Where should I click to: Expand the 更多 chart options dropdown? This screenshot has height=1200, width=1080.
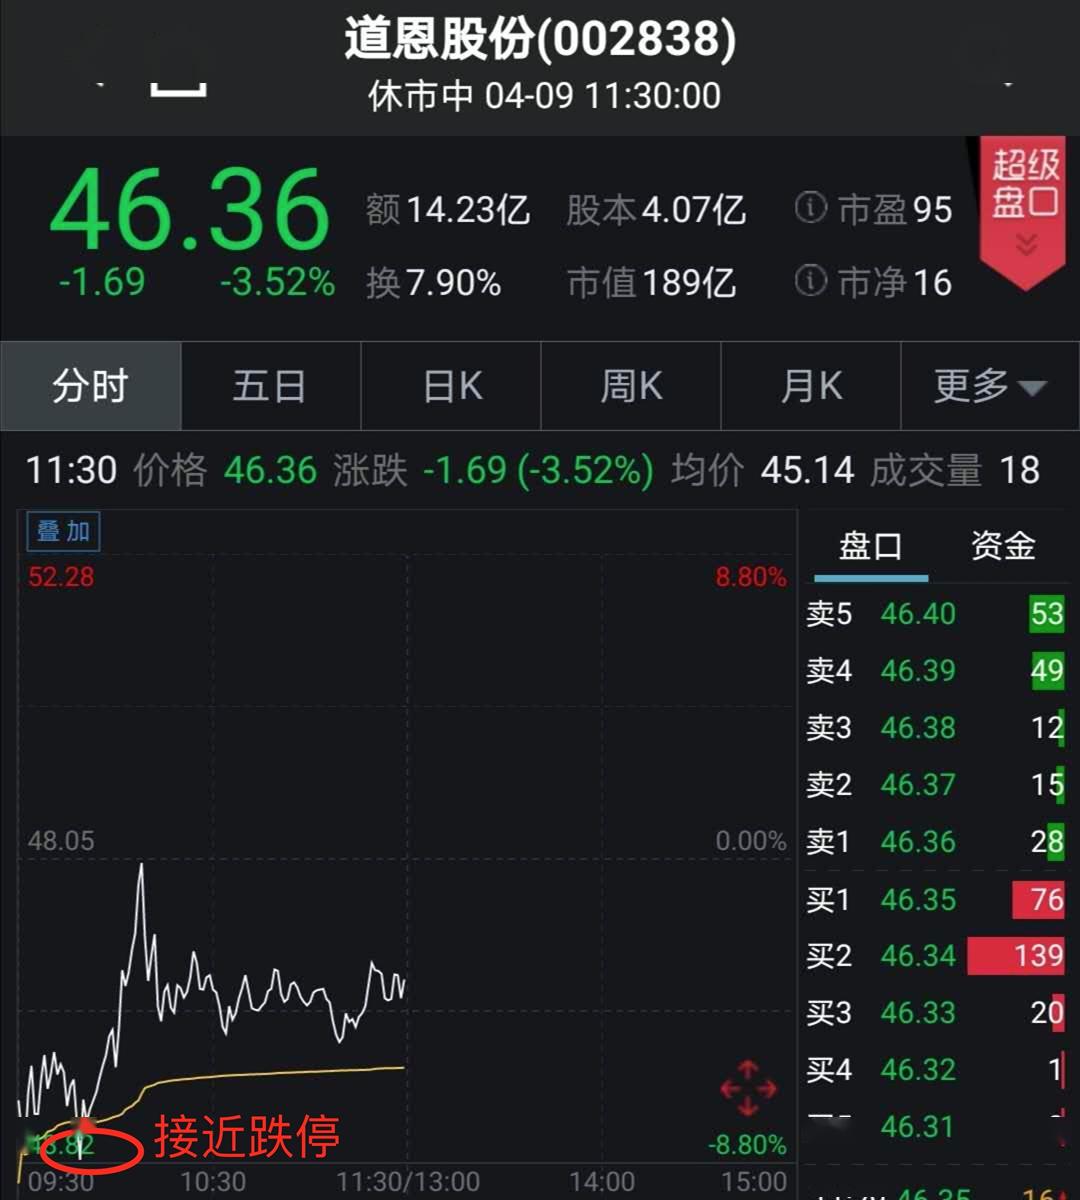990,386
